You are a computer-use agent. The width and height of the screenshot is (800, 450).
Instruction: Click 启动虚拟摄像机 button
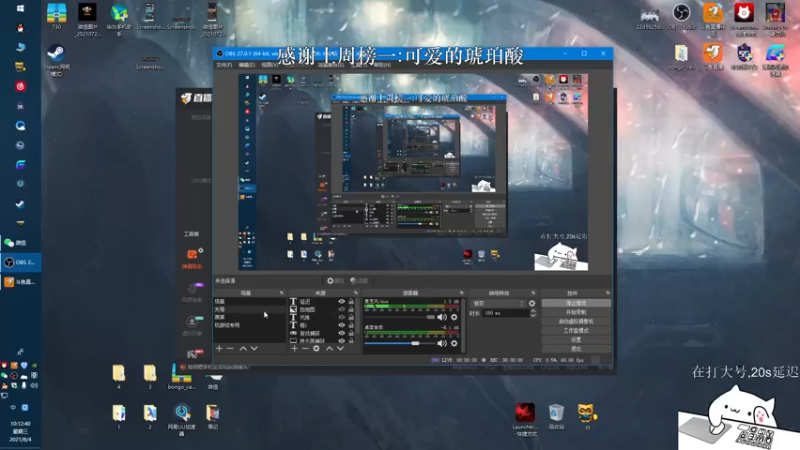576,321
